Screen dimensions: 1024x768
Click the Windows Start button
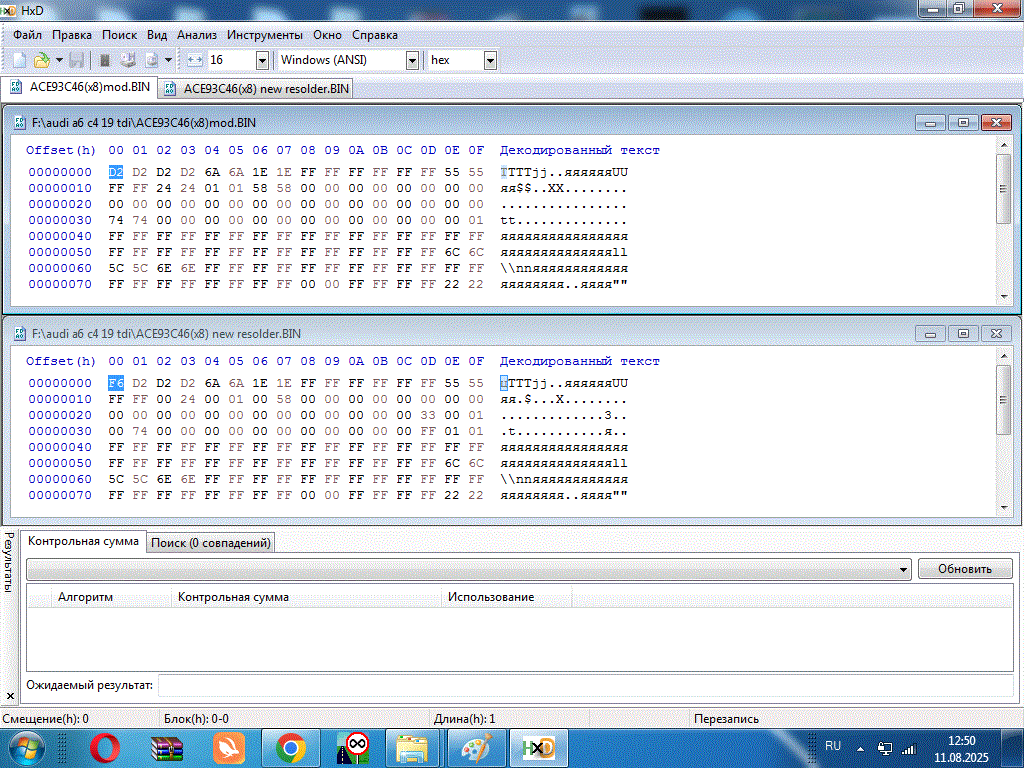pyautogui.click(x=26, y=748)
